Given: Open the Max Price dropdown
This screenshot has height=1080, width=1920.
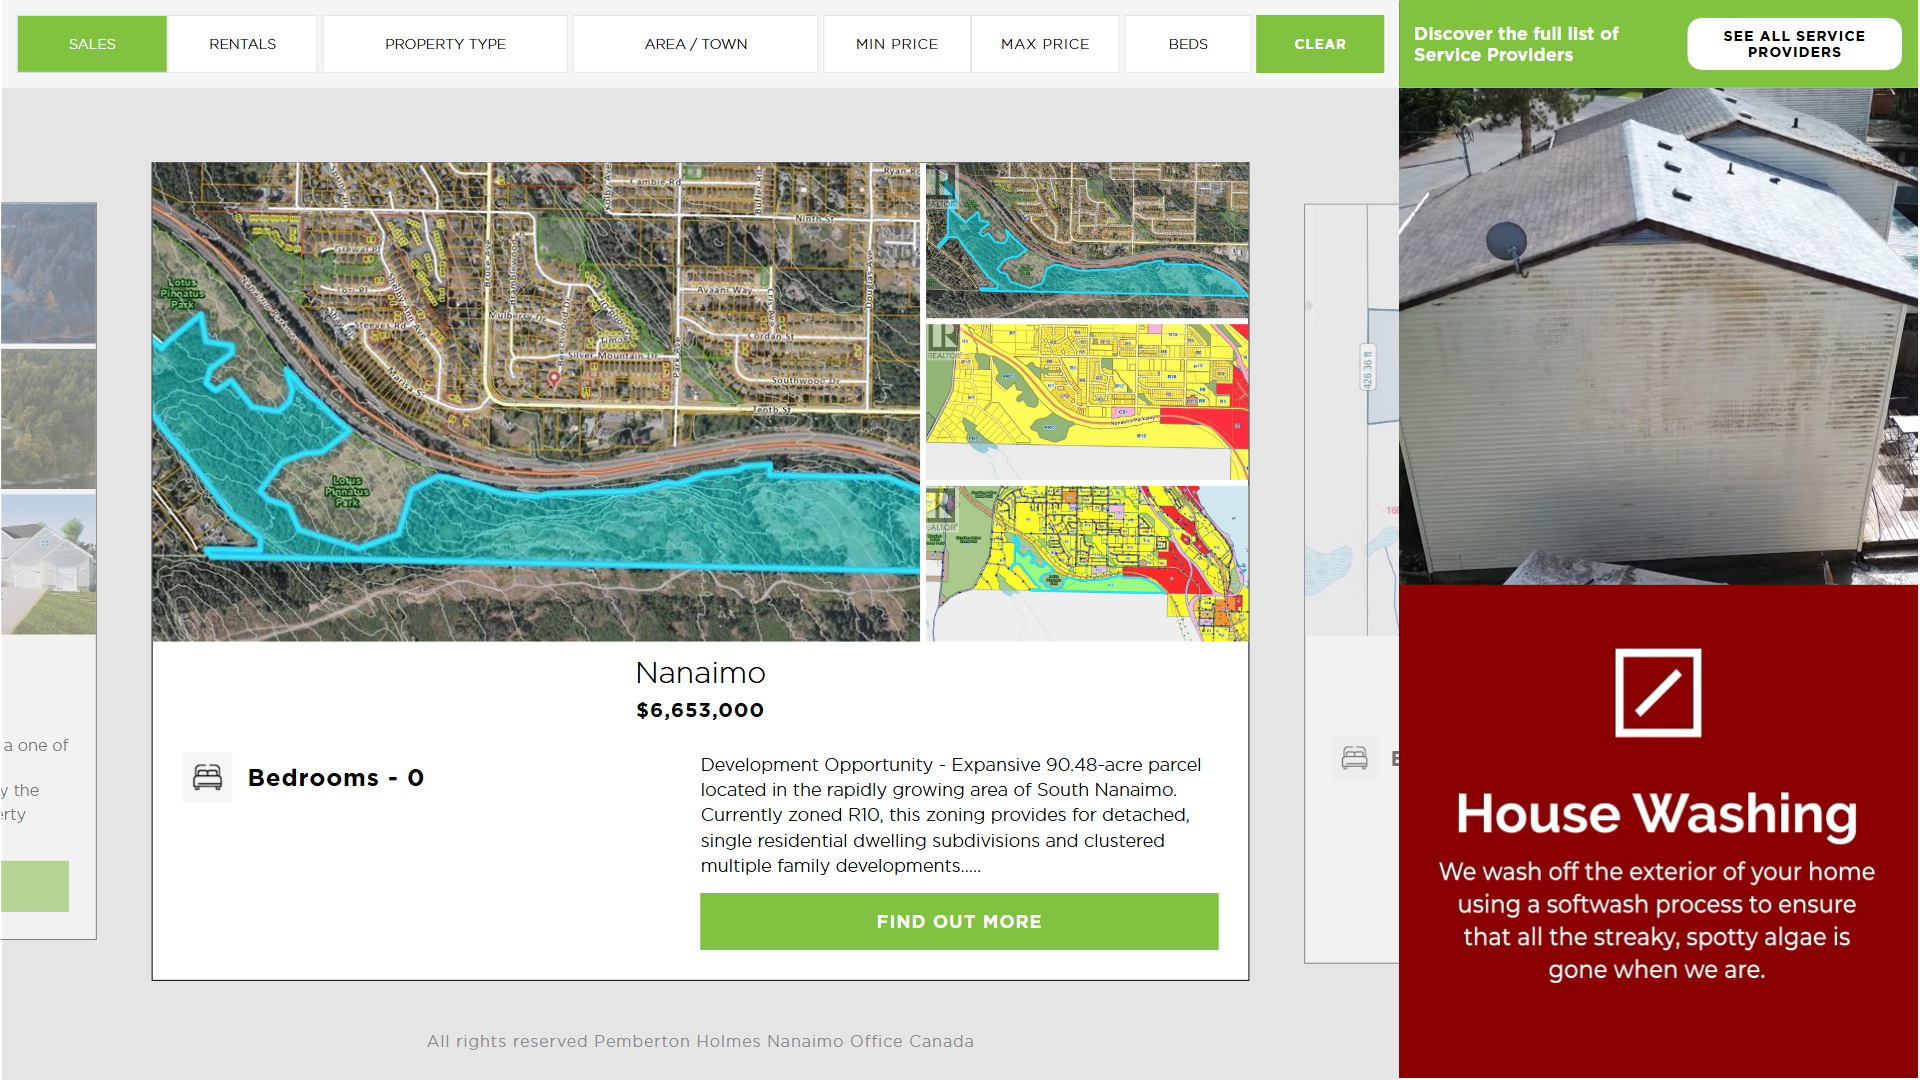Looking at the screenshot, I should (x=1045, y=44).
